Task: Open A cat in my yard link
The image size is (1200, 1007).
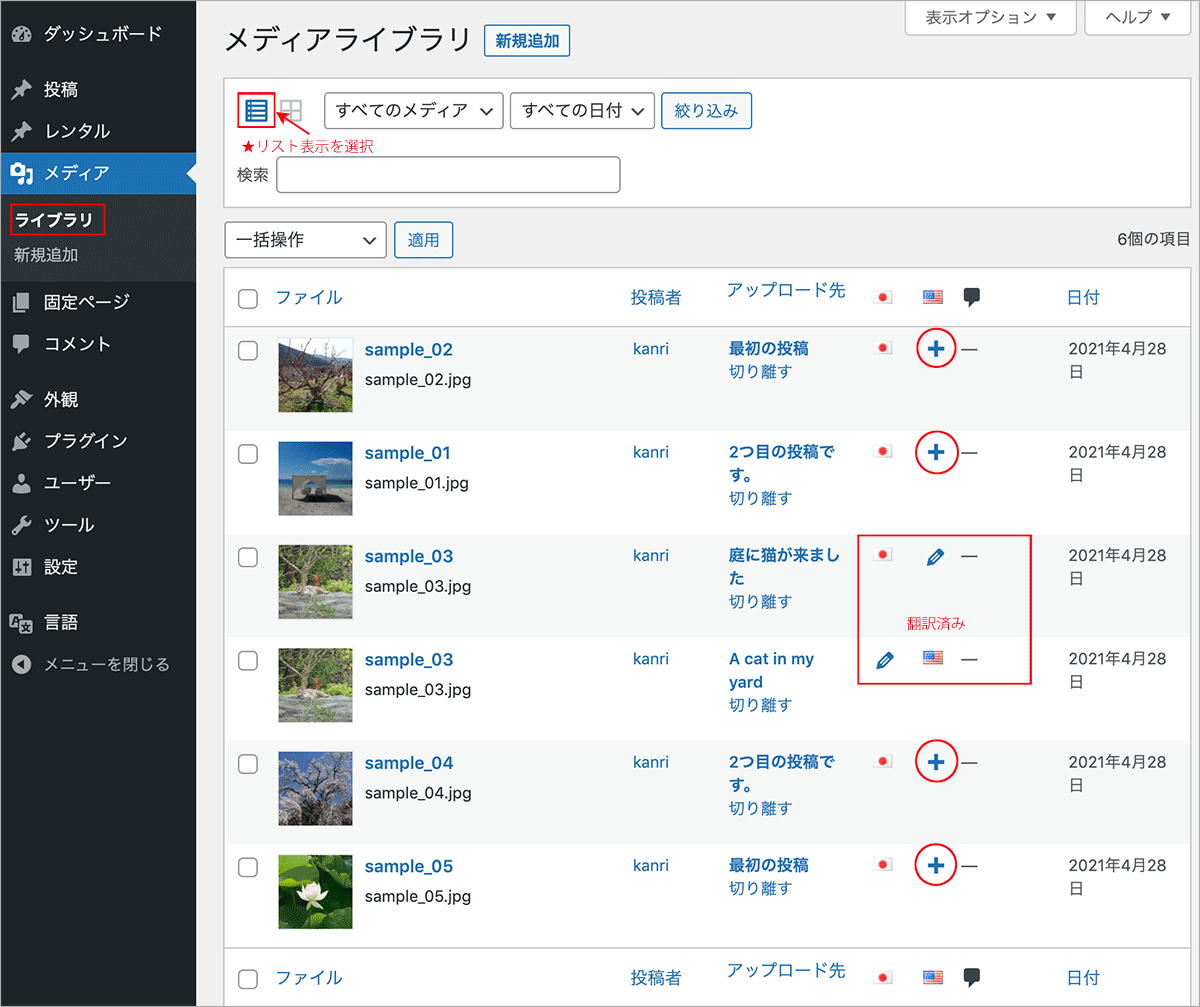Action: click(771, 670)
